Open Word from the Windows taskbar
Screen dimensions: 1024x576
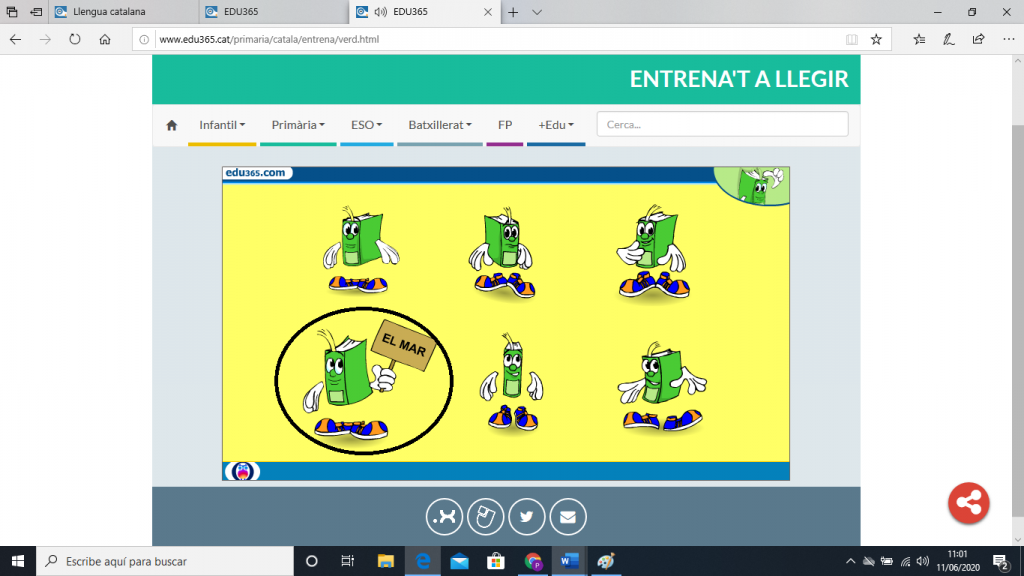pyautogui.click(x=569, y=561)
